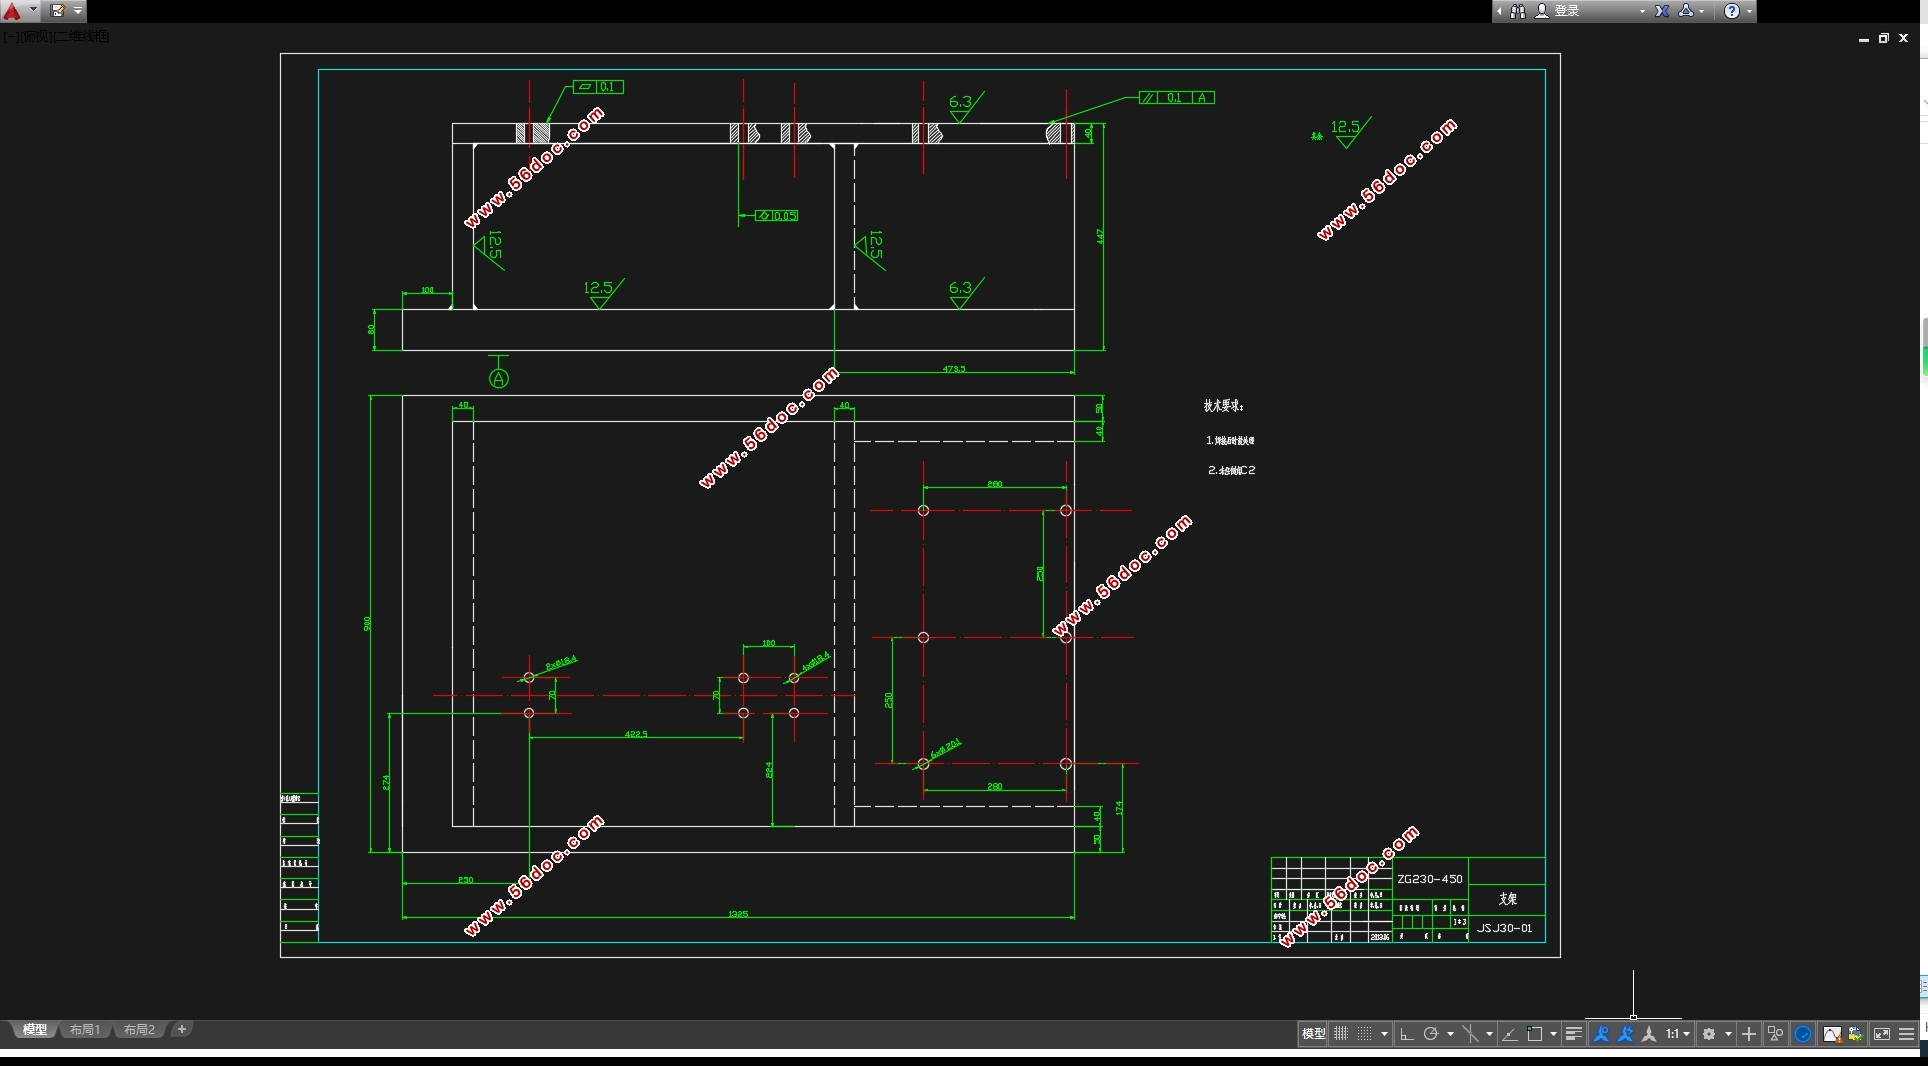Screen dimensions: 1928x1066
Task: Select datum A circle symbol
Action: 498,379
